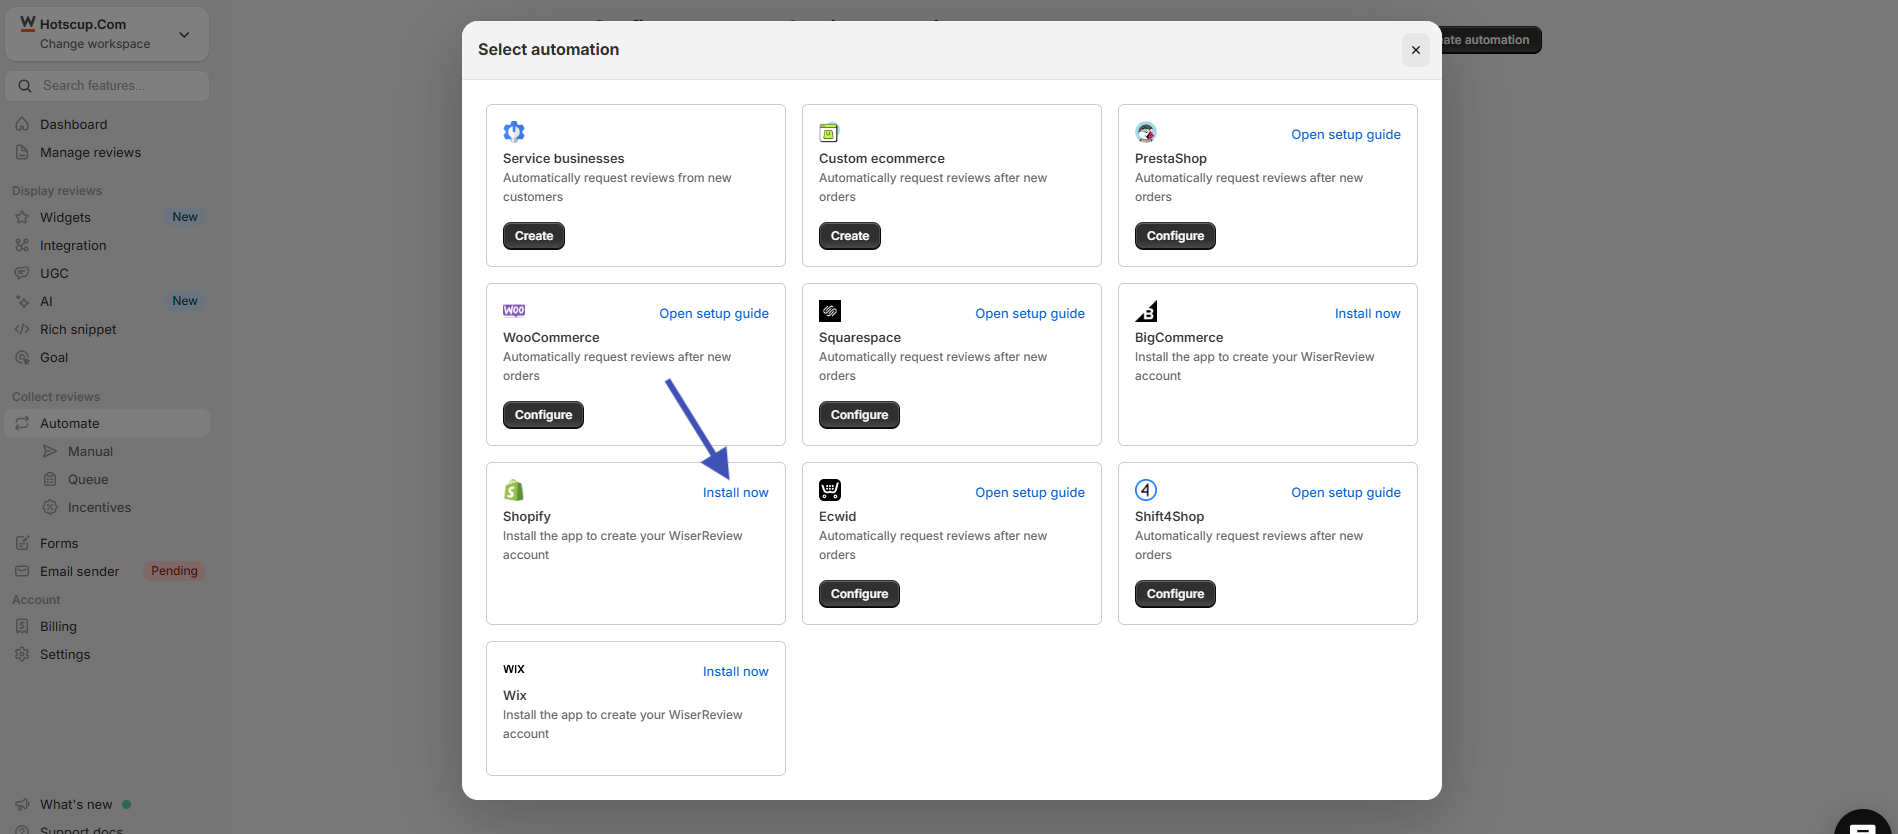The height and width of the screenshot is (834, 1898).
Task: Click the Wix logo icon
Action: tap(514, 669)
